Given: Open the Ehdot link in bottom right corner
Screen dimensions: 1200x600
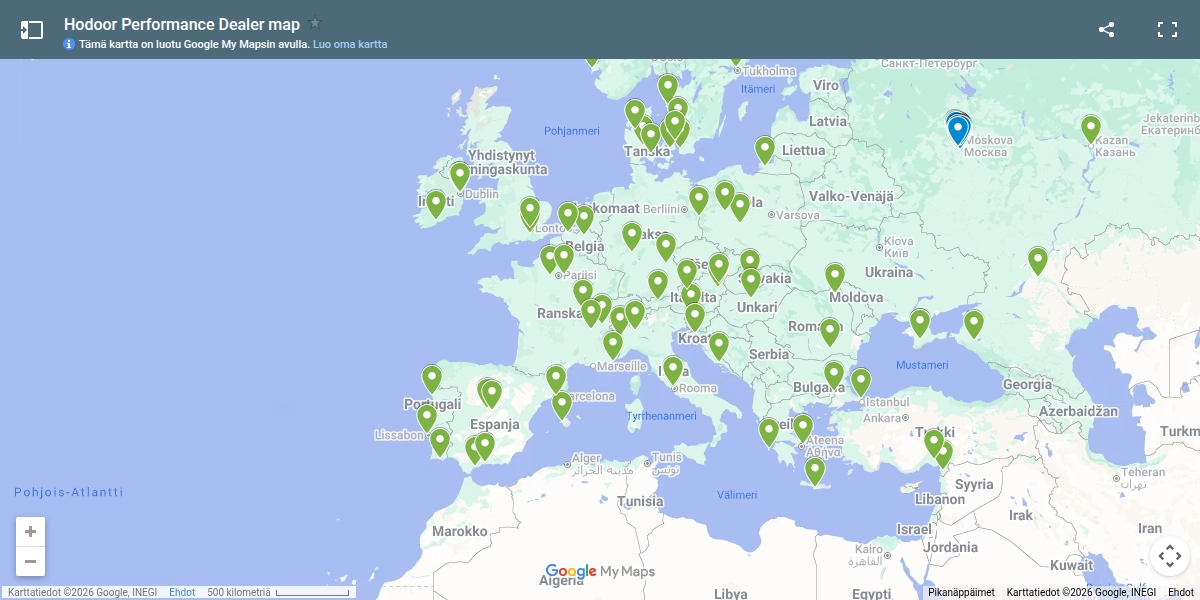Looking at the screenshot, I should (1180, 593).
